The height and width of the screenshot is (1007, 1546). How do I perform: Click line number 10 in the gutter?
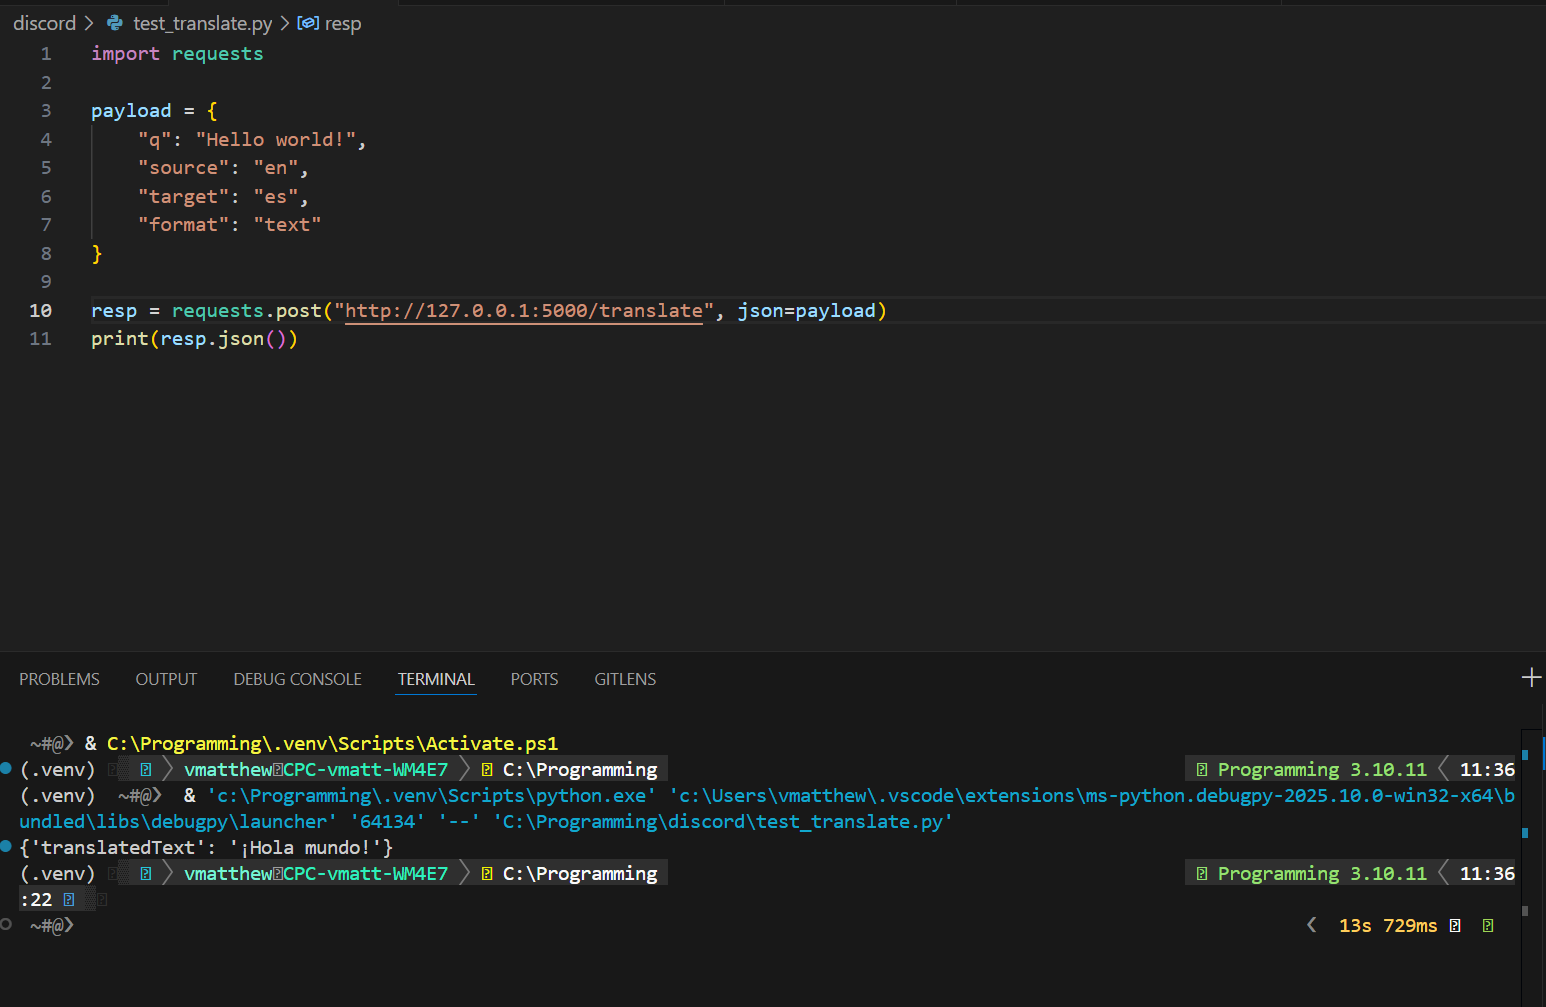(40, 311)
